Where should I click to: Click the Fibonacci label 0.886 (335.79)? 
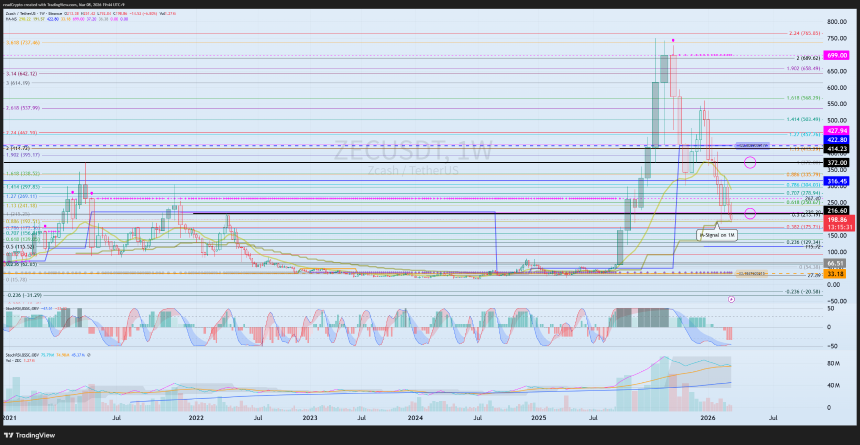click(x=803, y=174)
